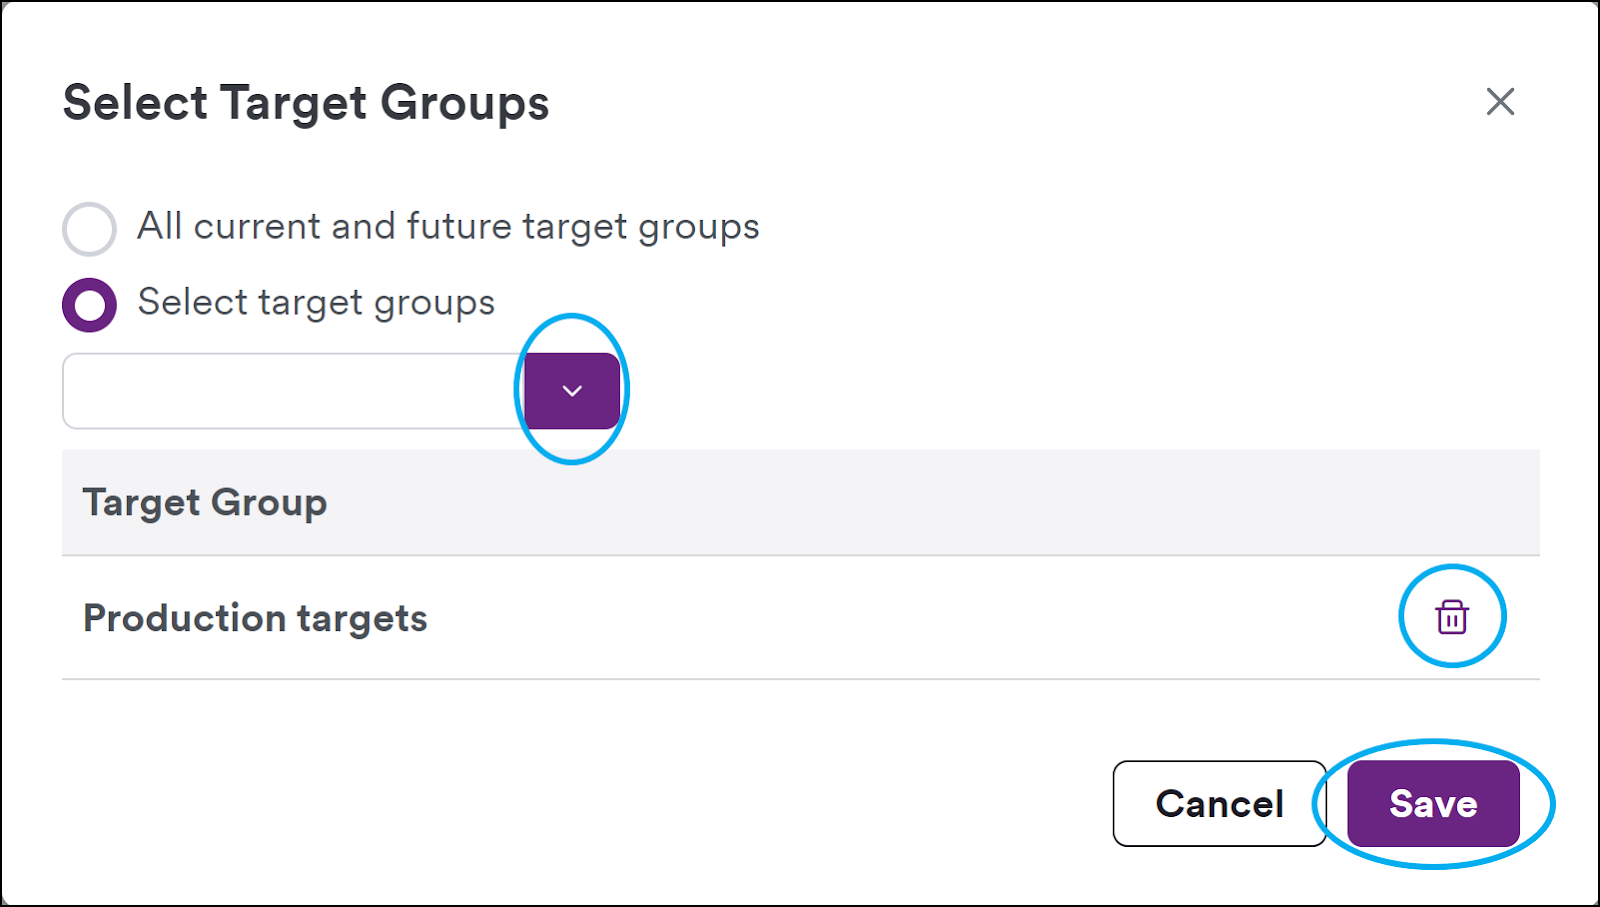Screen dimensions: 1600x907
Task: Click the 'Select target groups' label text
Action: pyautogui.click(x=316, y=303)
